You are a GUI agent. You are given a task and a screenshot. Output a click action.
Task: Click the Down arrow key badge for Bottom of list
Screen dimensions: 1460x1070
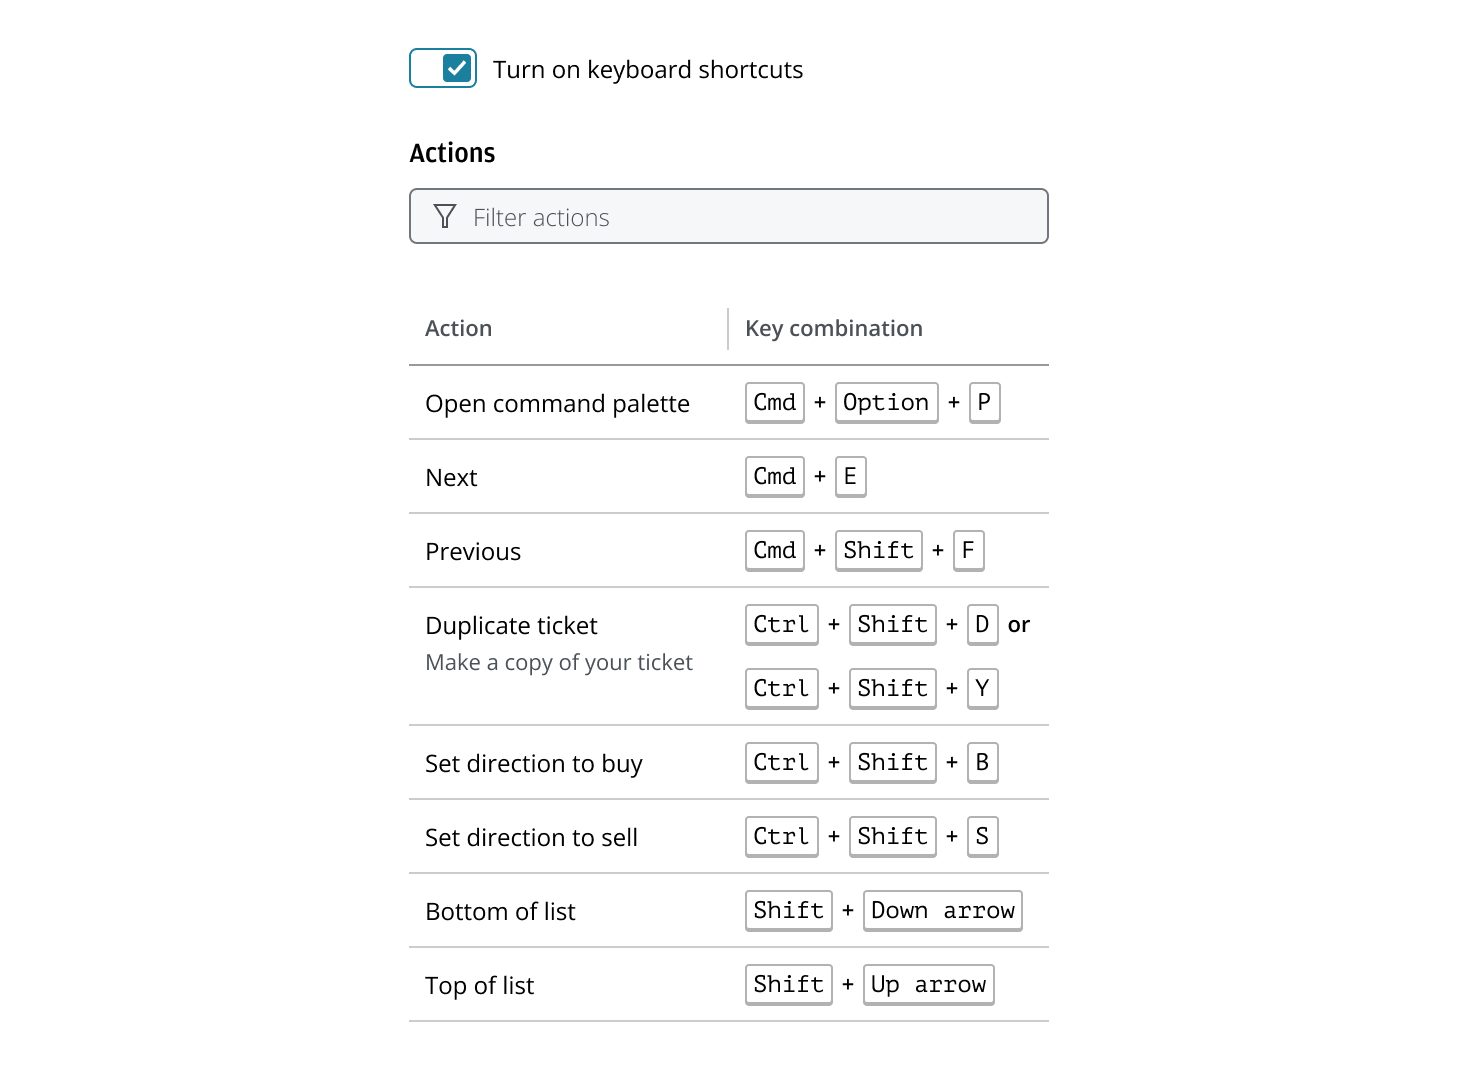pyautogui.click(x=941, y=910)
